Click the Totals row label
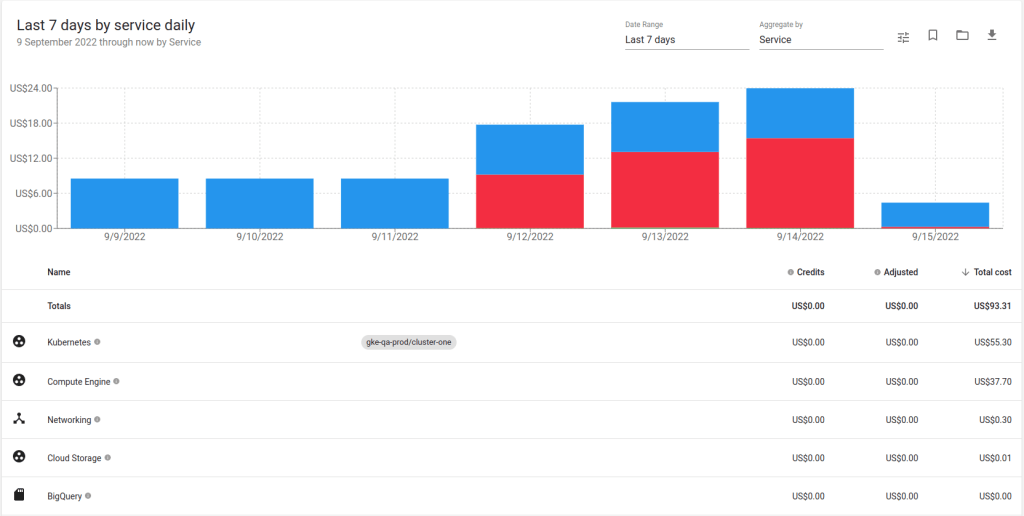This screenshot has width=1024, height=516. click(59, 306)
